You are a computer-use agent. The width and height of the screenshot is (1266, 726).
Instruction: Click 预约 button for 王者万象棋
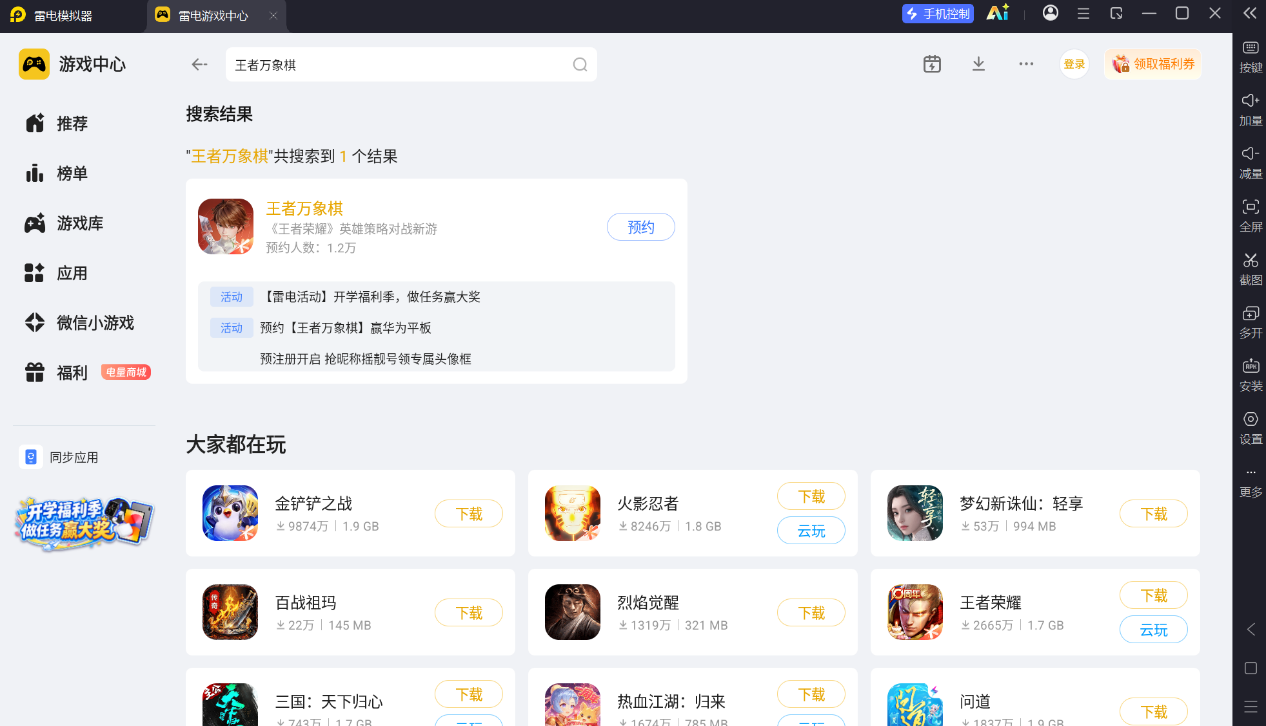(641, 227)
